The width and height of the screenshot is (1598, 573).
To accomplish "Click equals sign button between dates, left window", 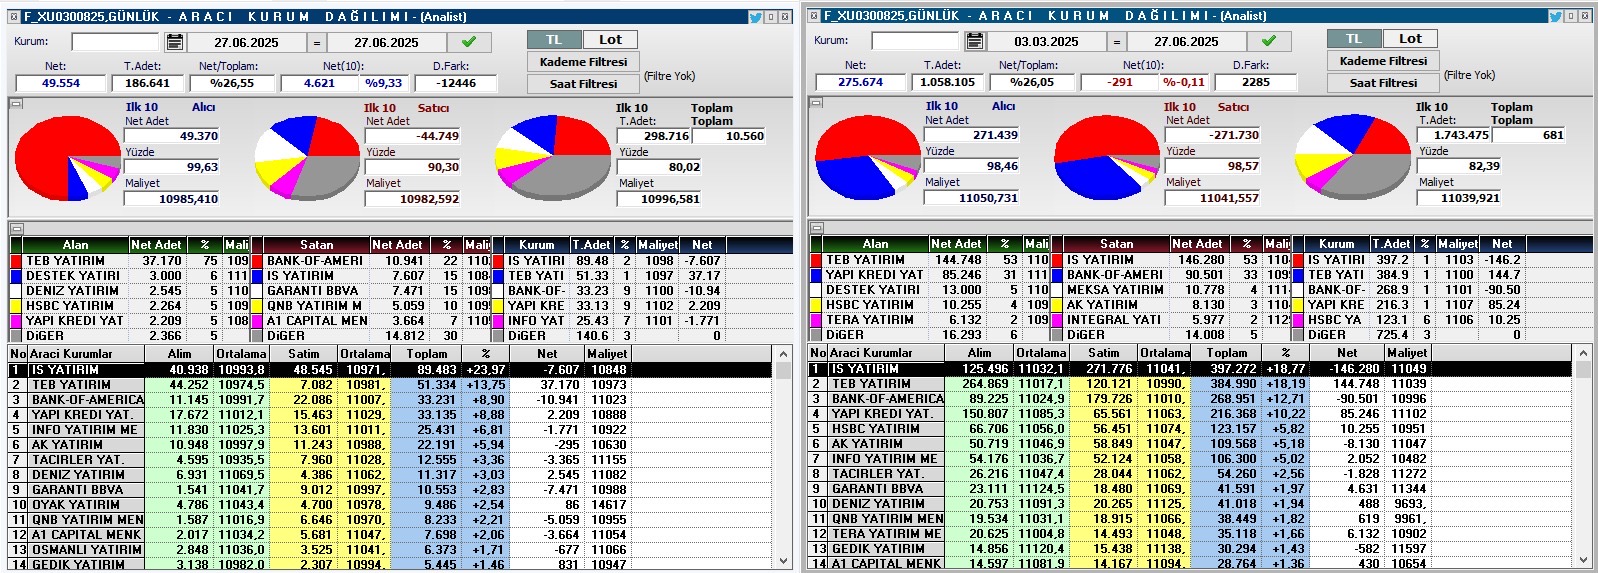I will click(x=317, y=42).
